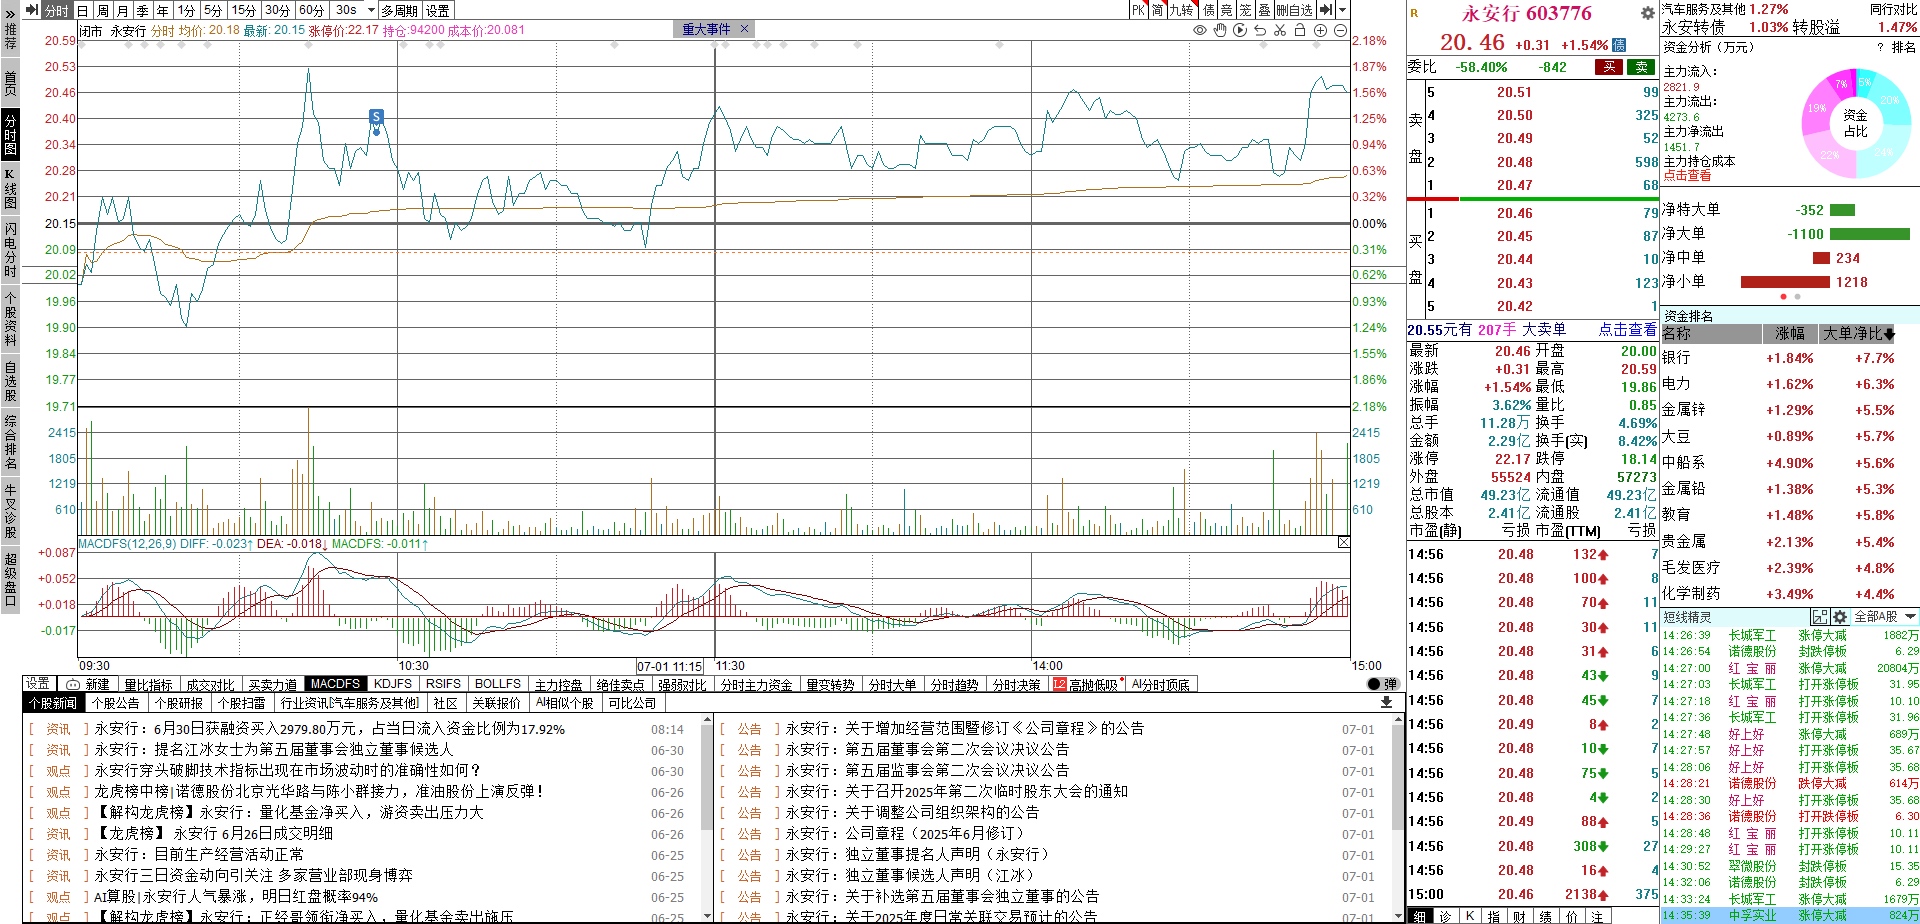Open the dropdown arrow after 删自选 toolbar
This screenshot has height=924, width=1920.
point(1342,10)
